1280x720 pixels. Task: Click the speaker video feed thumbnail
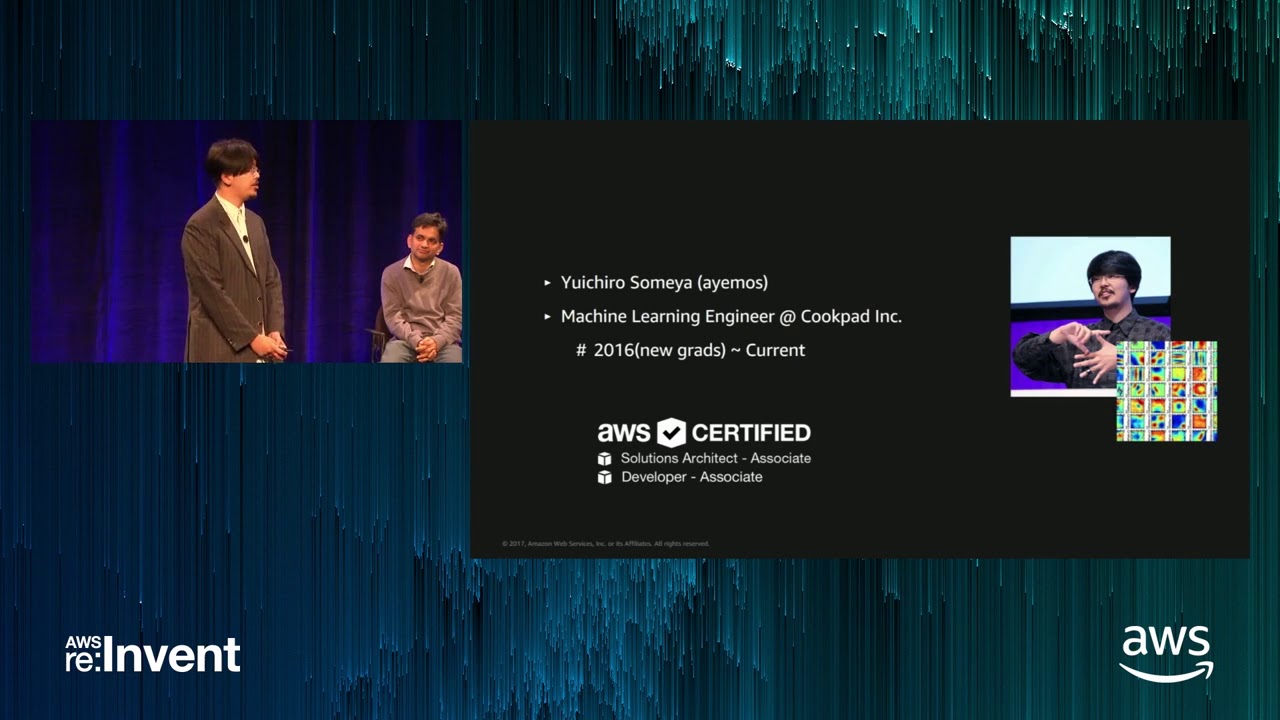tap(246, 241)
